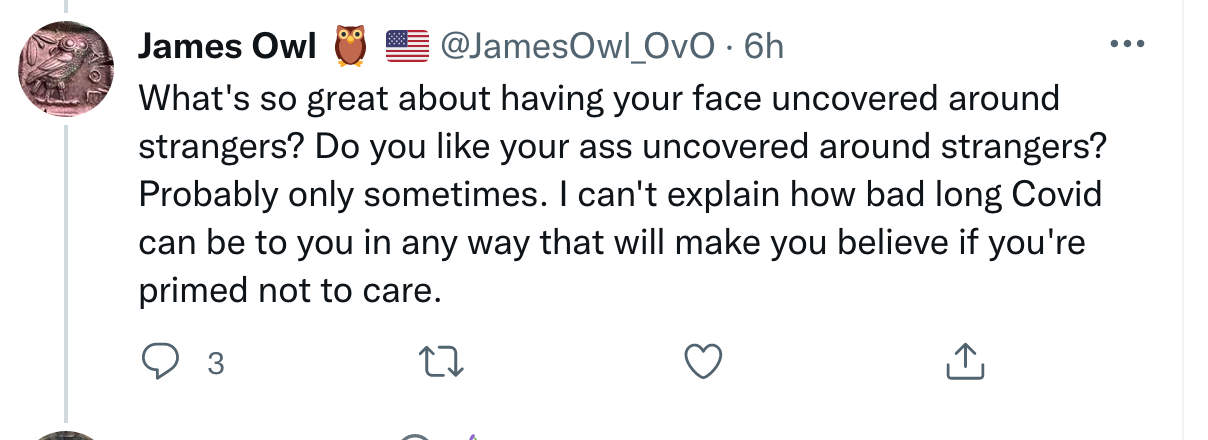Open the three-dot more options menu
The width and height of the screenshot is (1208, 440).
click(x=1127, y=45)
